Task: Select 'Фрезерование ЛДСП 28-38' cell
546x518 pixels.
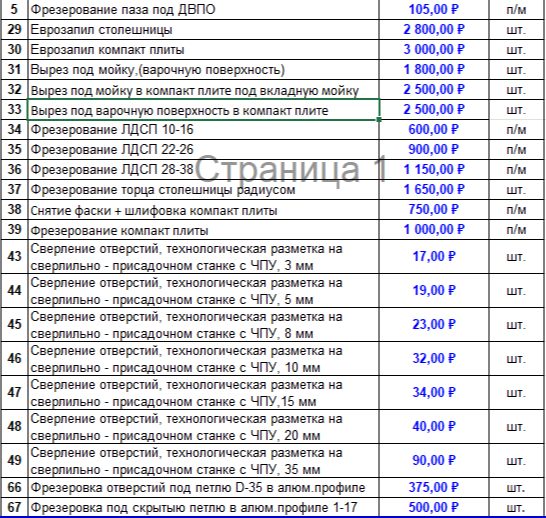Action: (203, 170)
